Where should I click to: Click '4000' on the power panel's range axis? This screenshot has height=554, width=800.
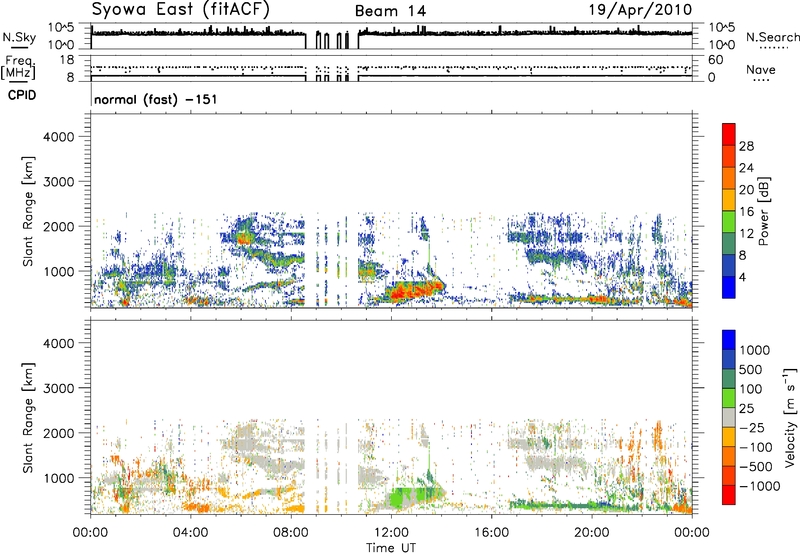pyautogui.click(x=59, y=137)
